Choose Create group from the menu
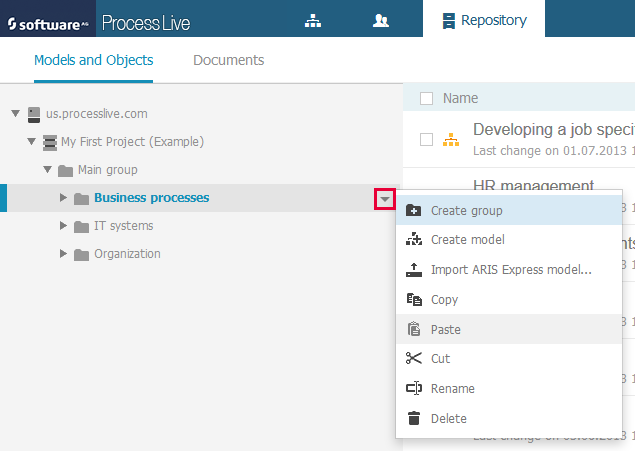 509,211
